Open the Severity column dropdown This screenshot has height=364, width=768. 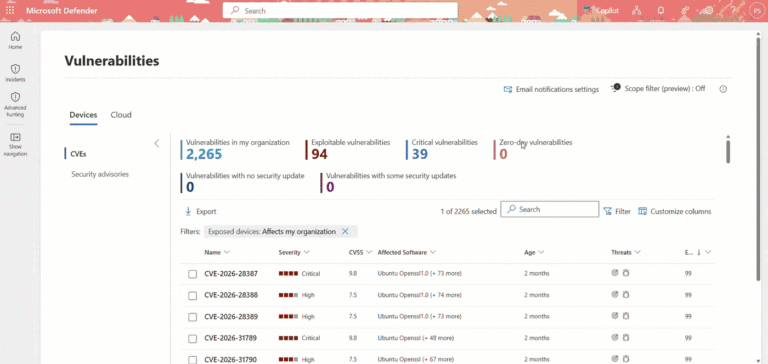(307, 252)
